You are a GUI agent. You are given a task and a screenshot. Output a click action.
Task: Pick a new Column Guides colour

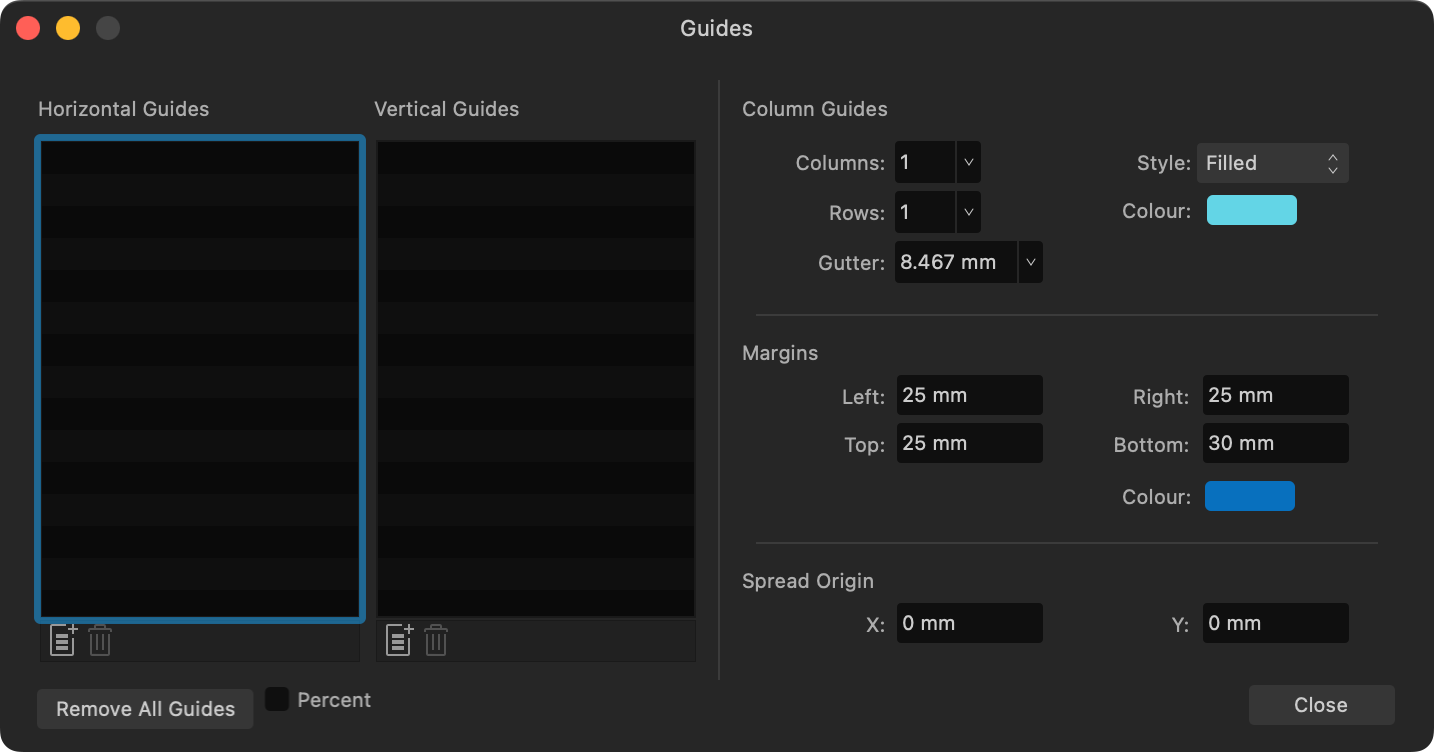tap(1251, 210)
